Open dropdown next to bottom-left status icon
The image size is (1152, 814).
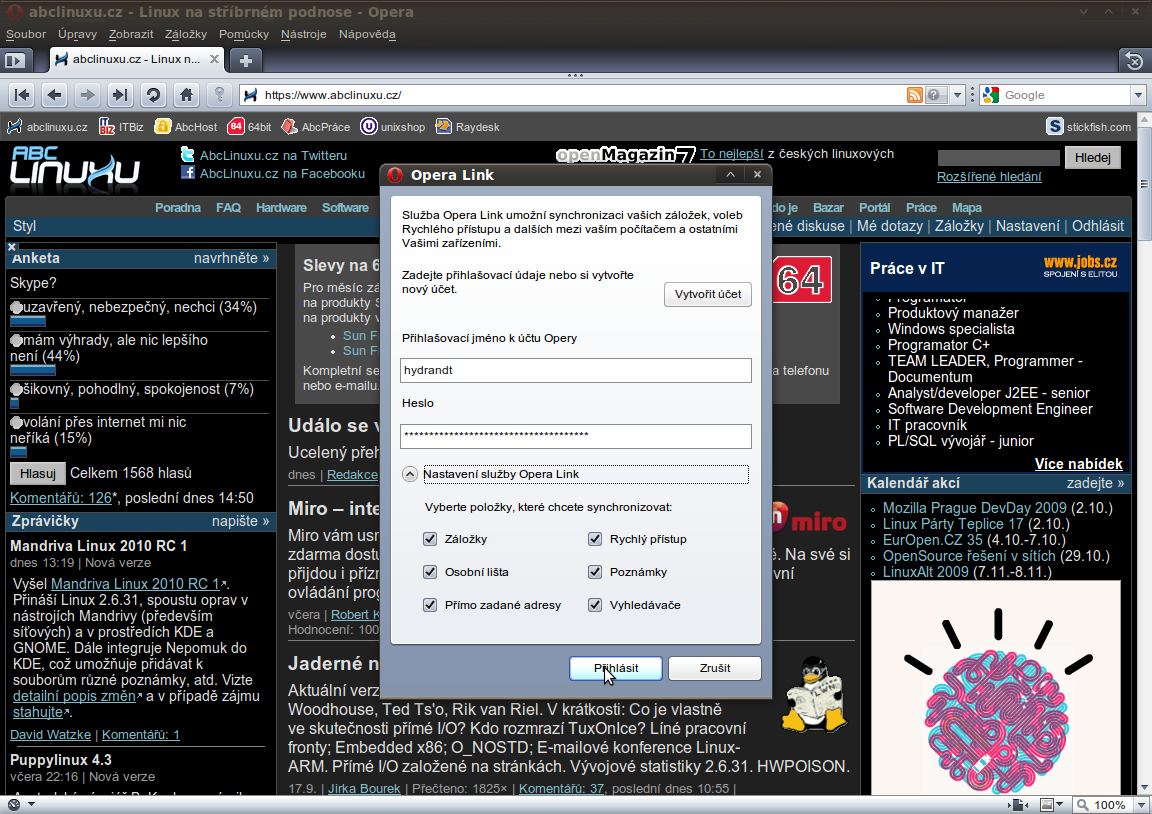[32, 804]
